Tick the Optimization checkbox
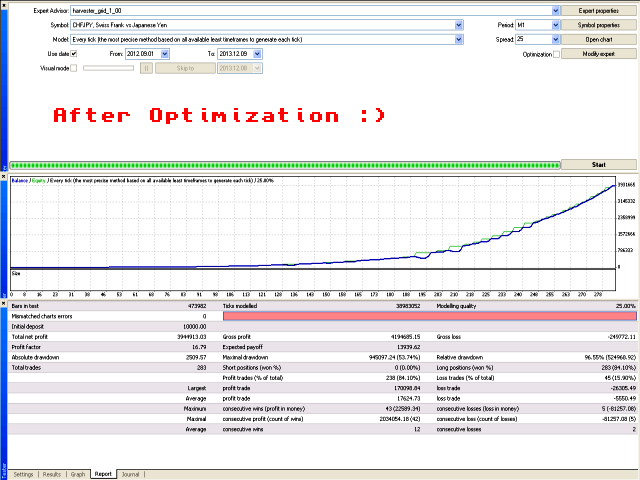Viewport: 640px width, 480px height. (556, 54)
